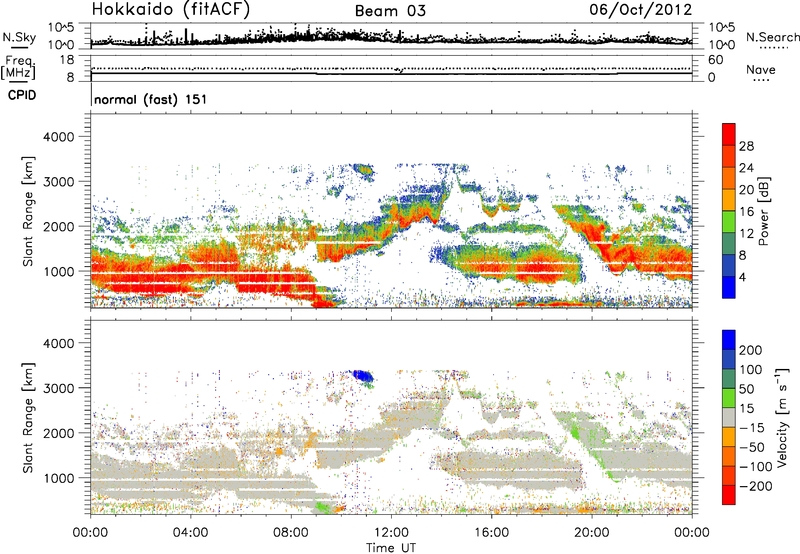
Task: Click the '50' label on Velocity colorbar
Action: pos(746,389)
